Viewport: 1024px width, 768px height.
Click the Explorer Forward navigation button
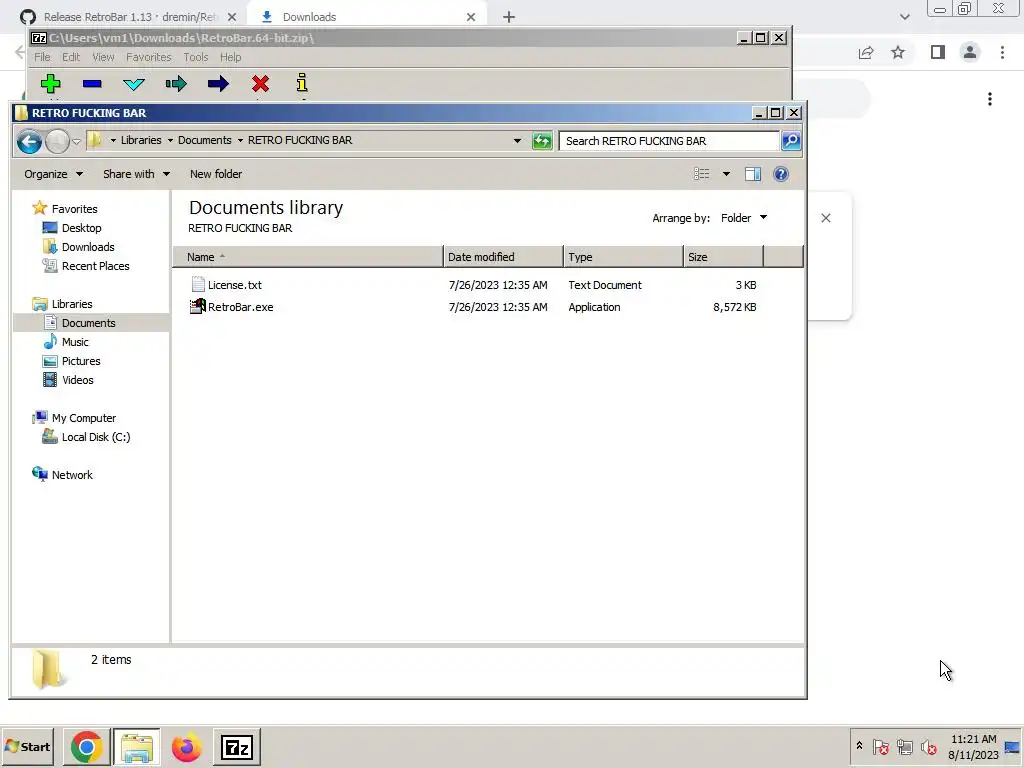pos(57,141)
